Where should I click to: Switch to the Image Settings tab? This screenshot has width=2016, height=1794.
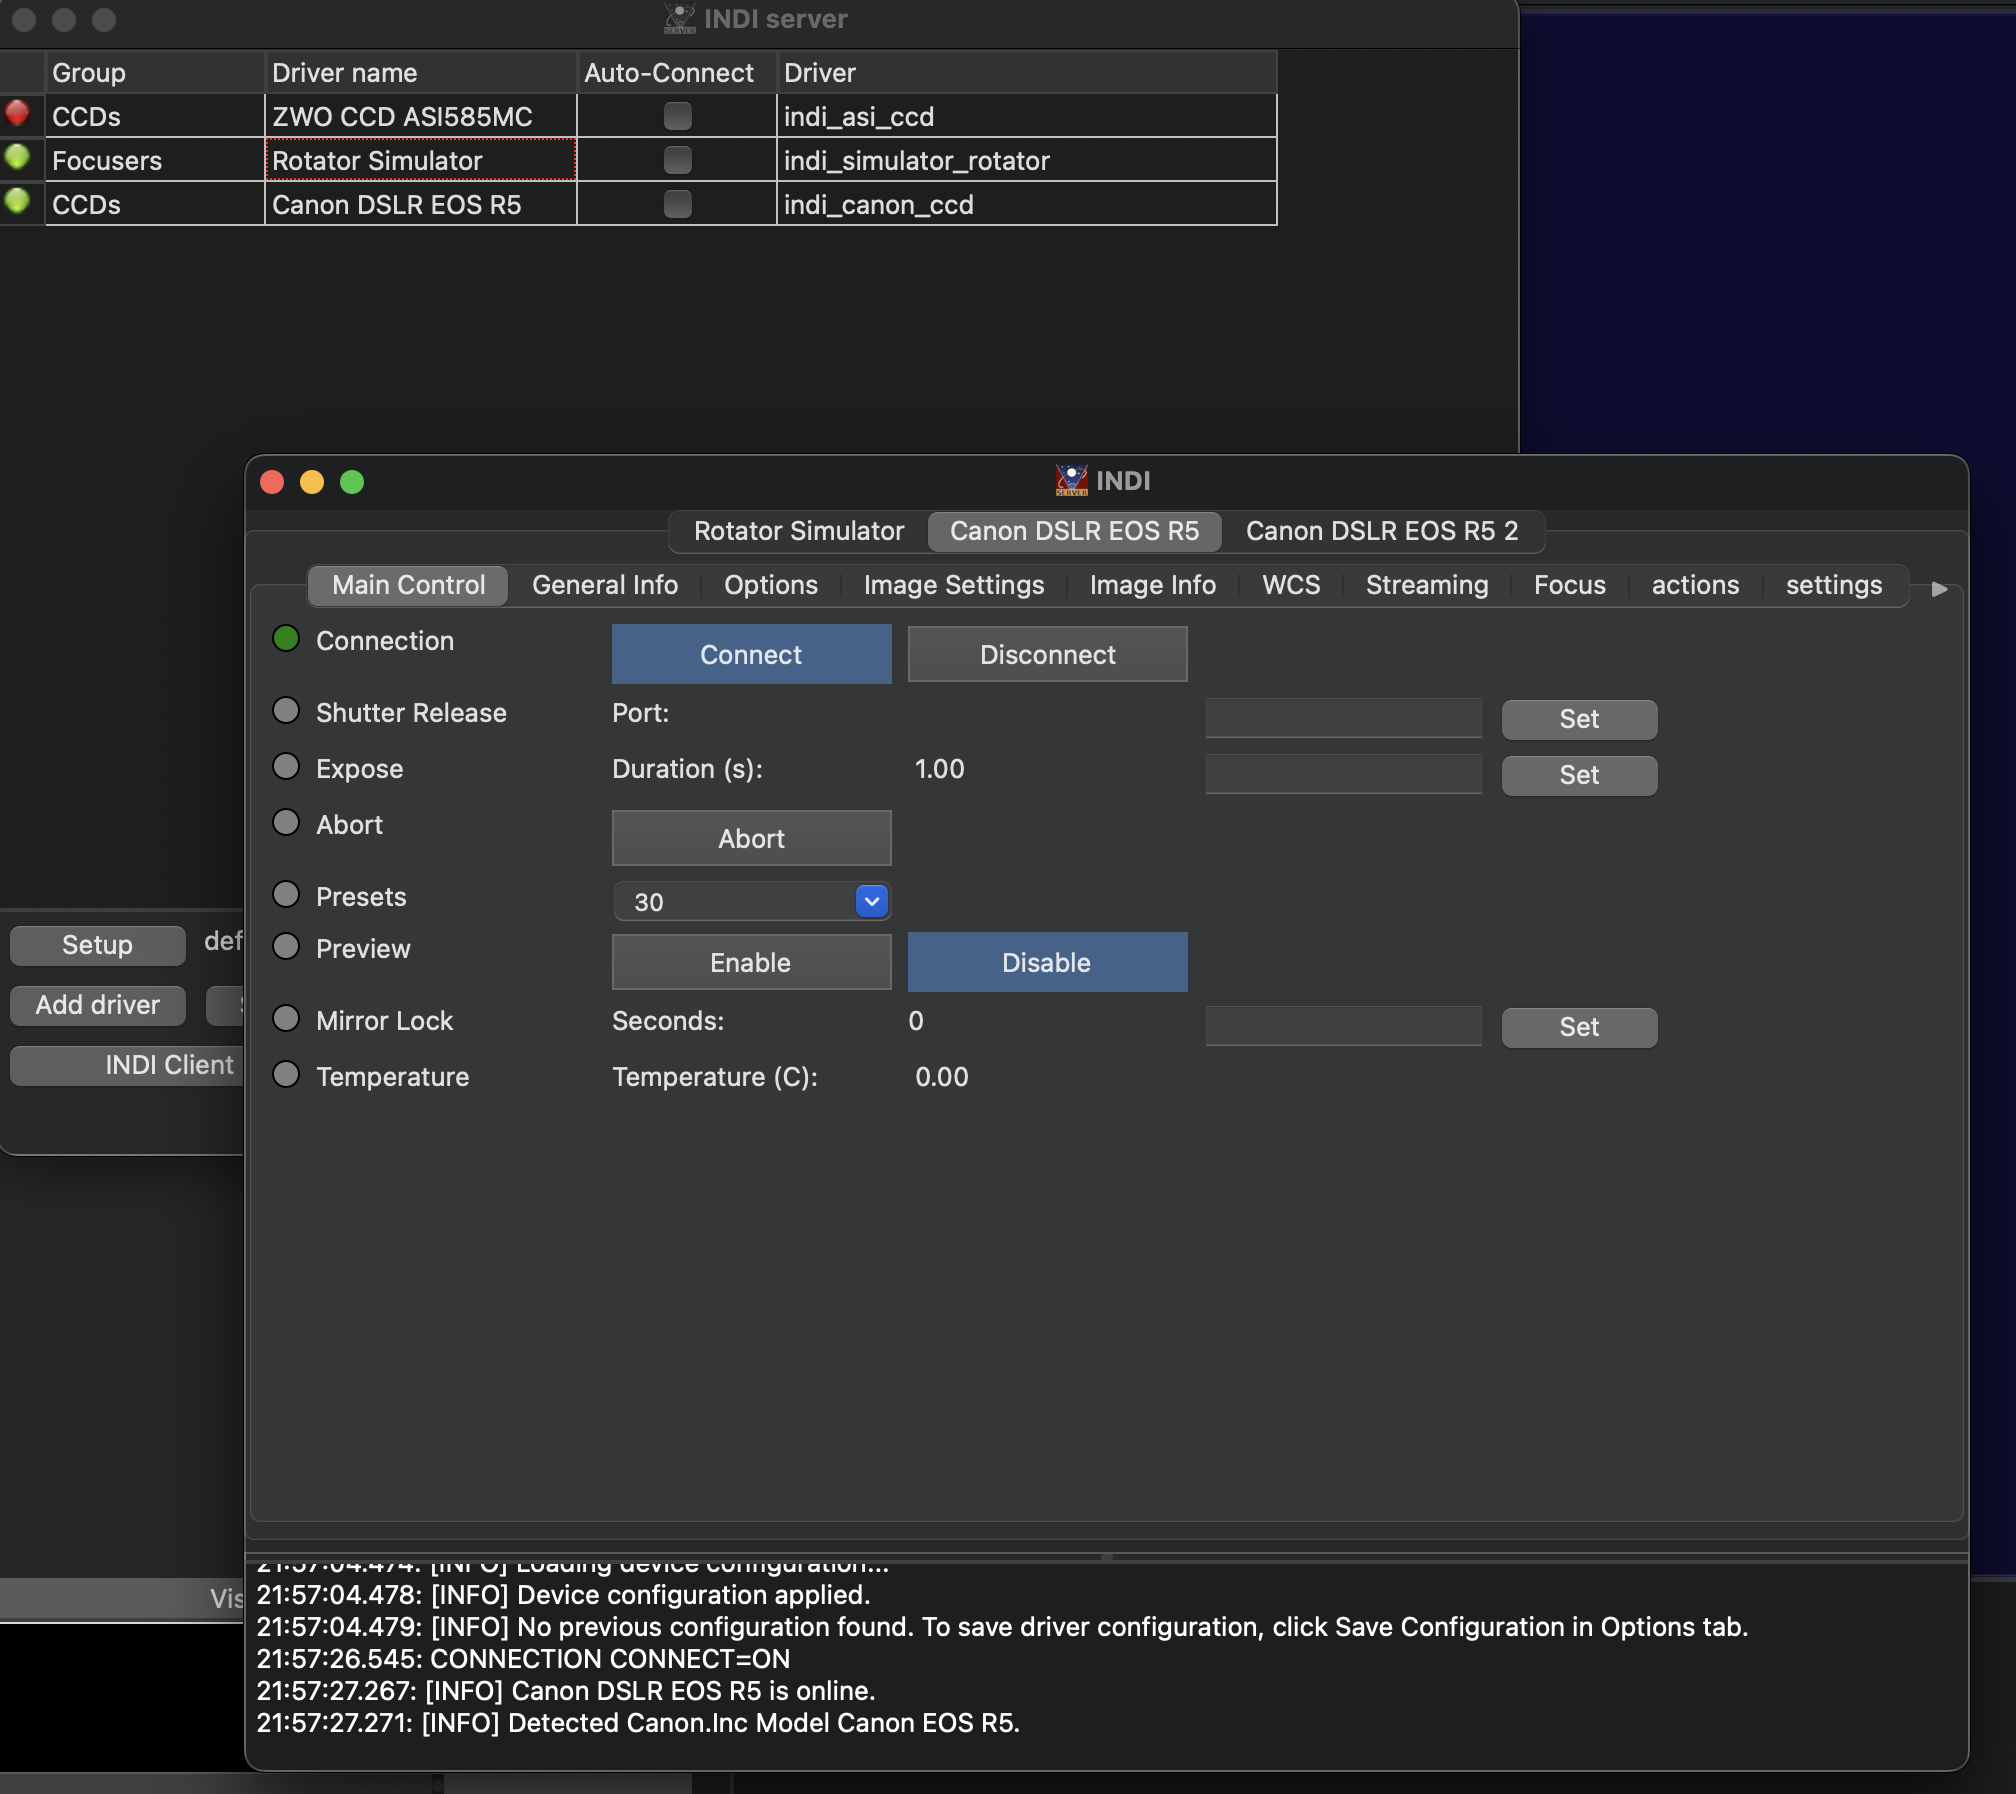pyautogui.click(x=953, y=585)
